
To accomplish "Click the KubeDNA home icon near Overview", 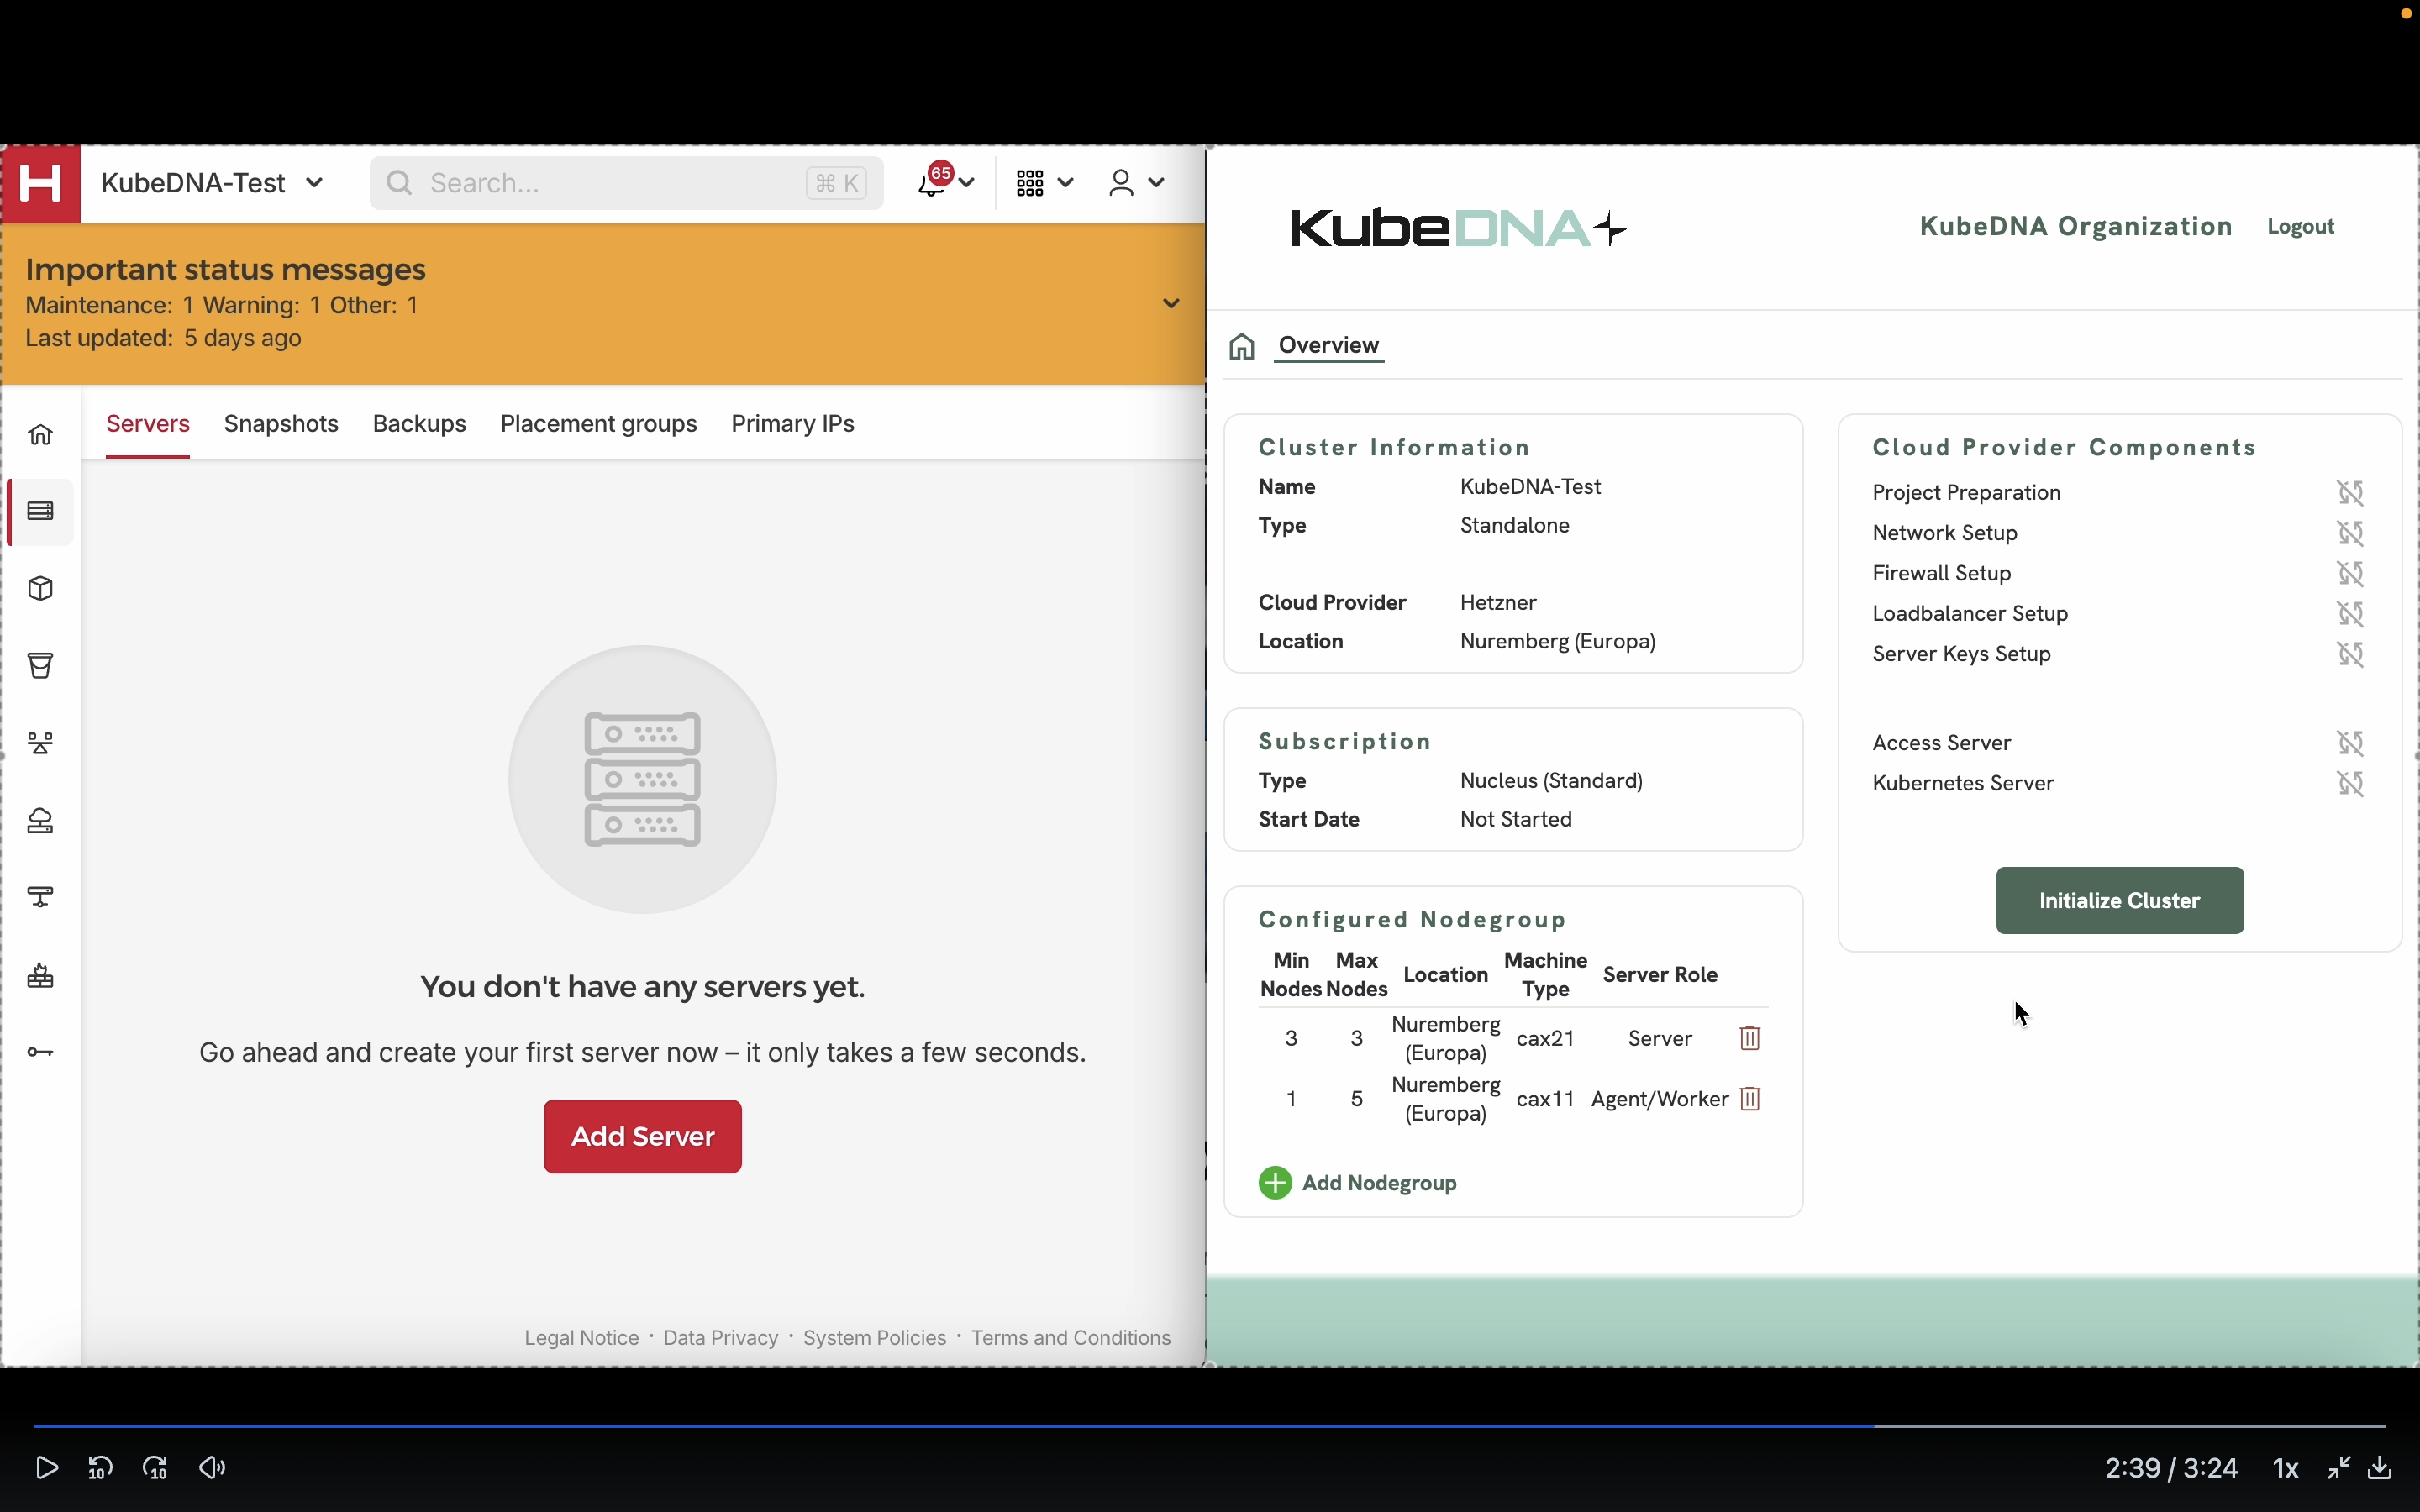I will [x=1241, y=346].
